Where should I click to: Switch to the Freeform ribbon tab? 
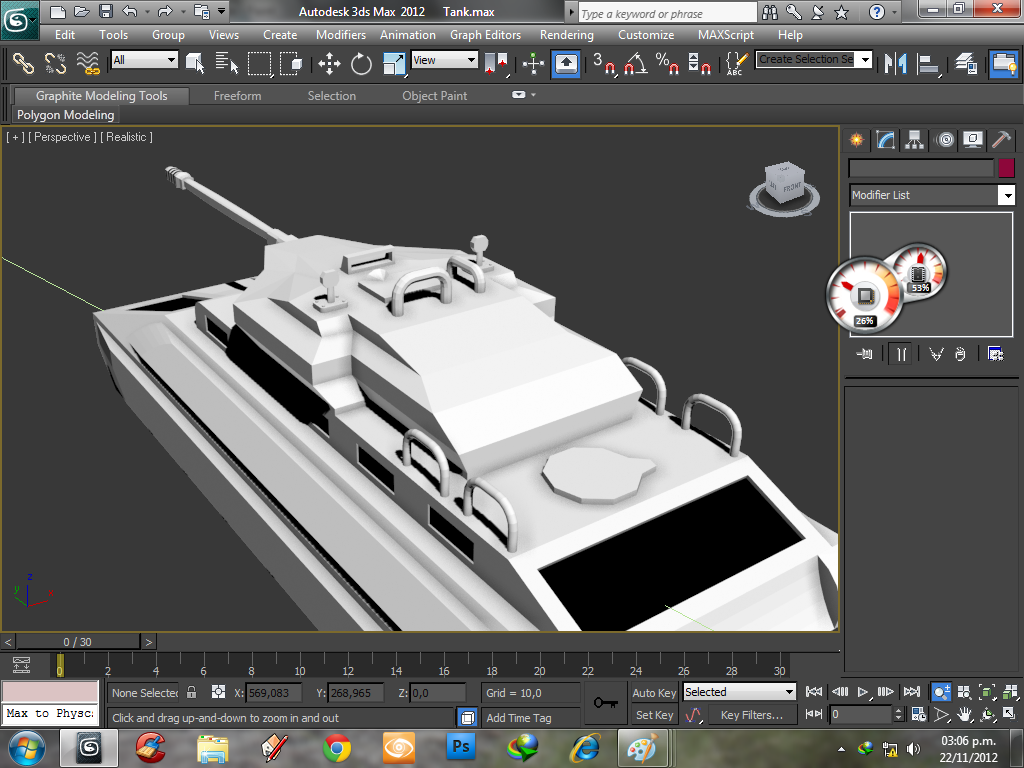coord(237,96)
